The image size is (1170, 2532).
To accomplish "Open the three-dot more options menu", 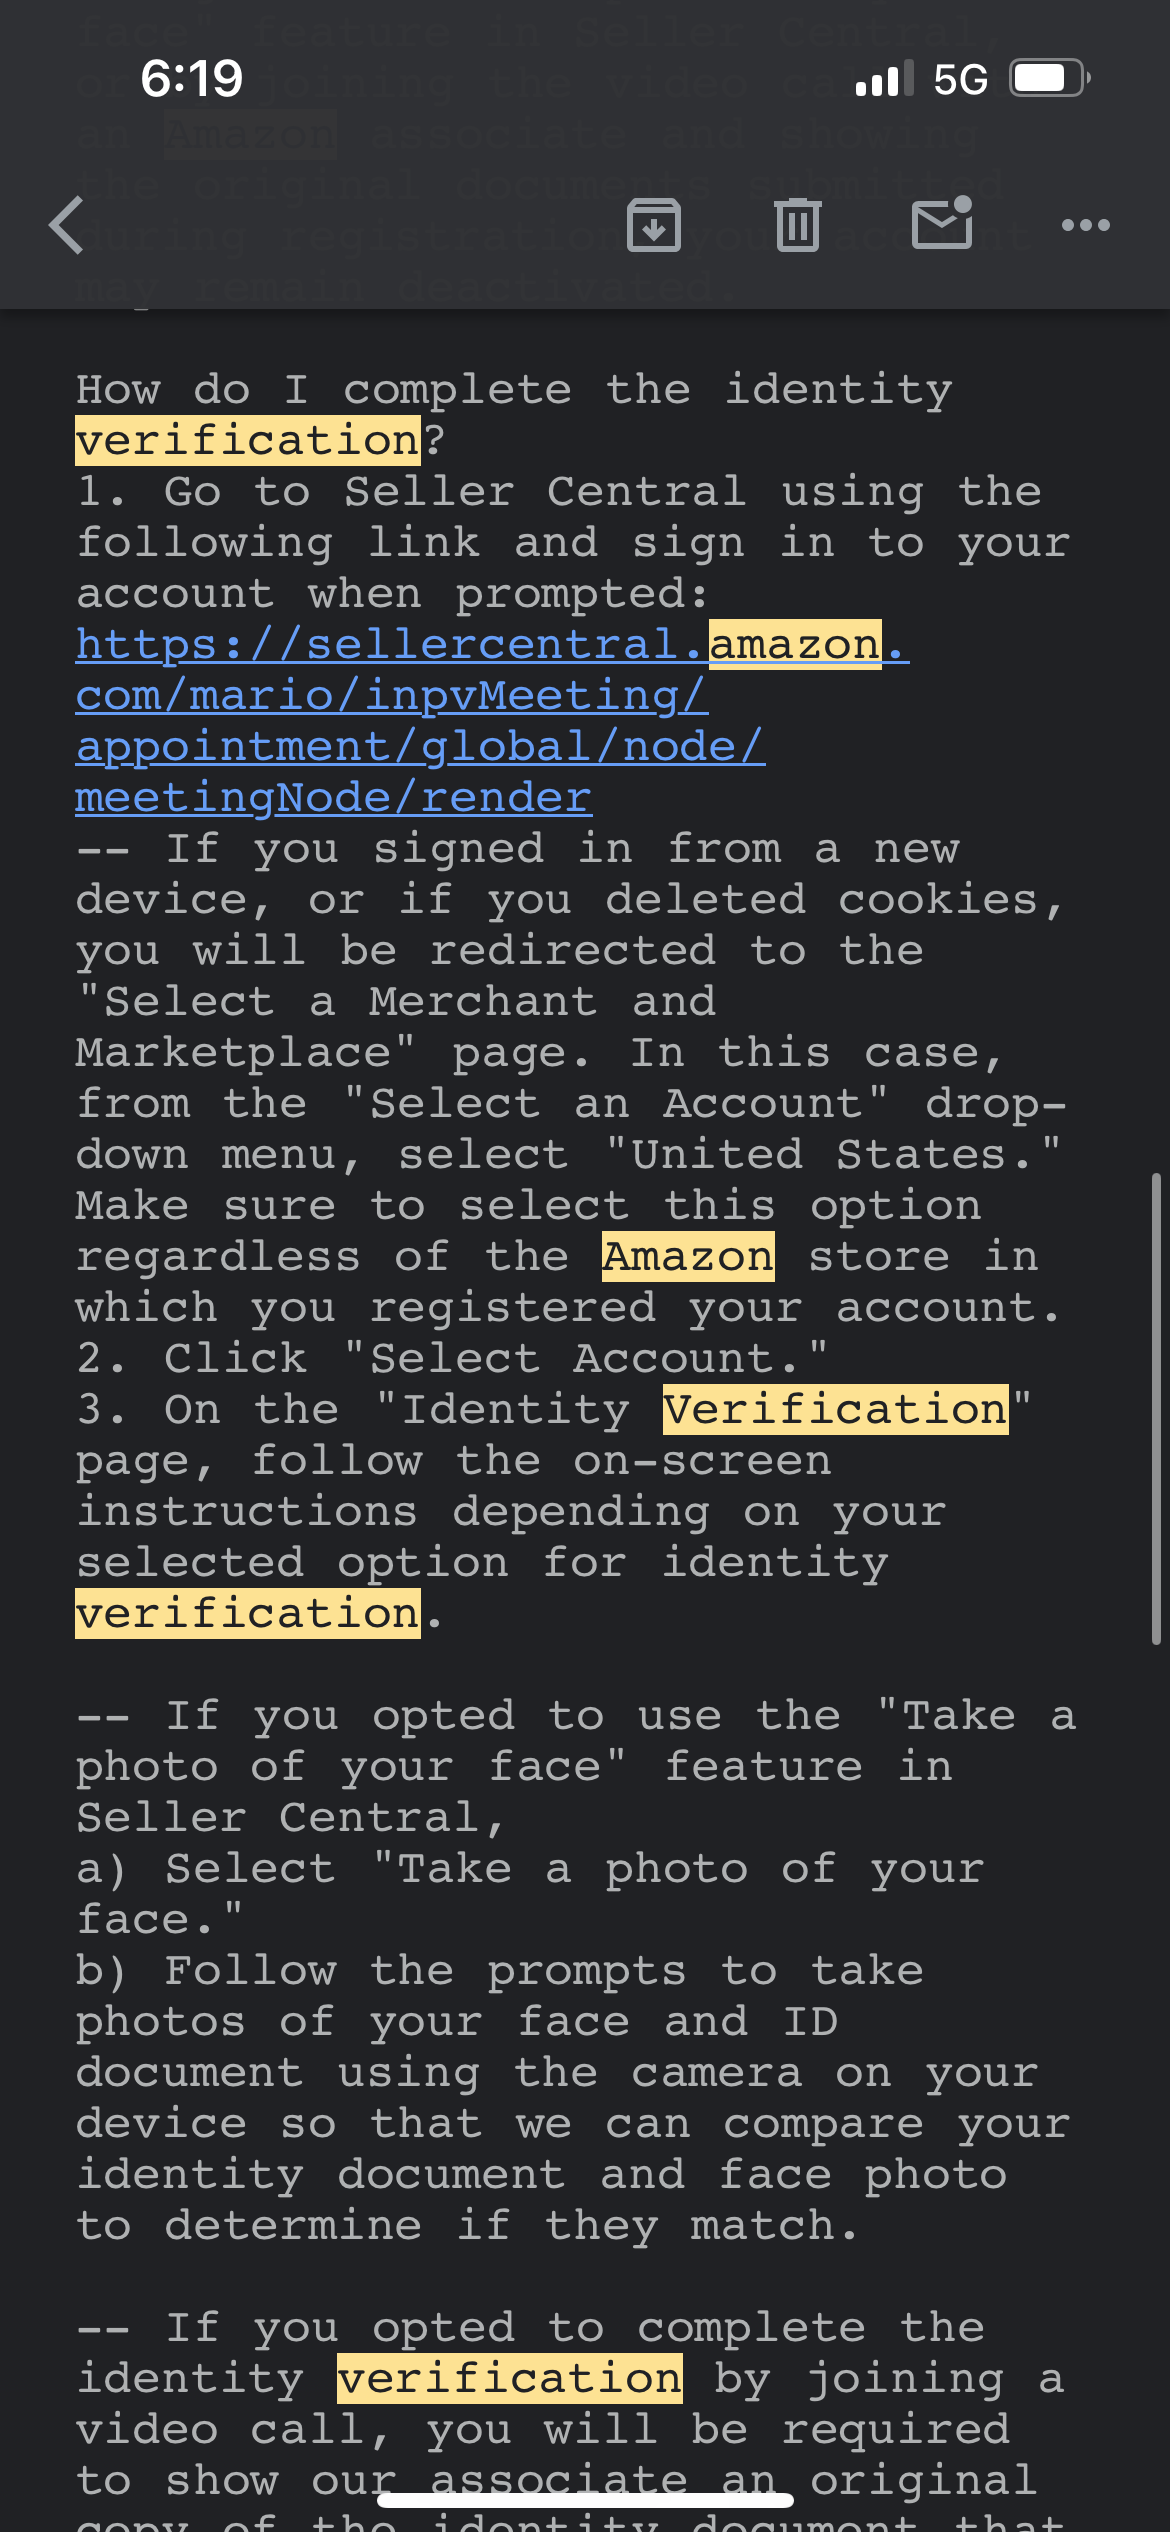I will coord(1086,225).
